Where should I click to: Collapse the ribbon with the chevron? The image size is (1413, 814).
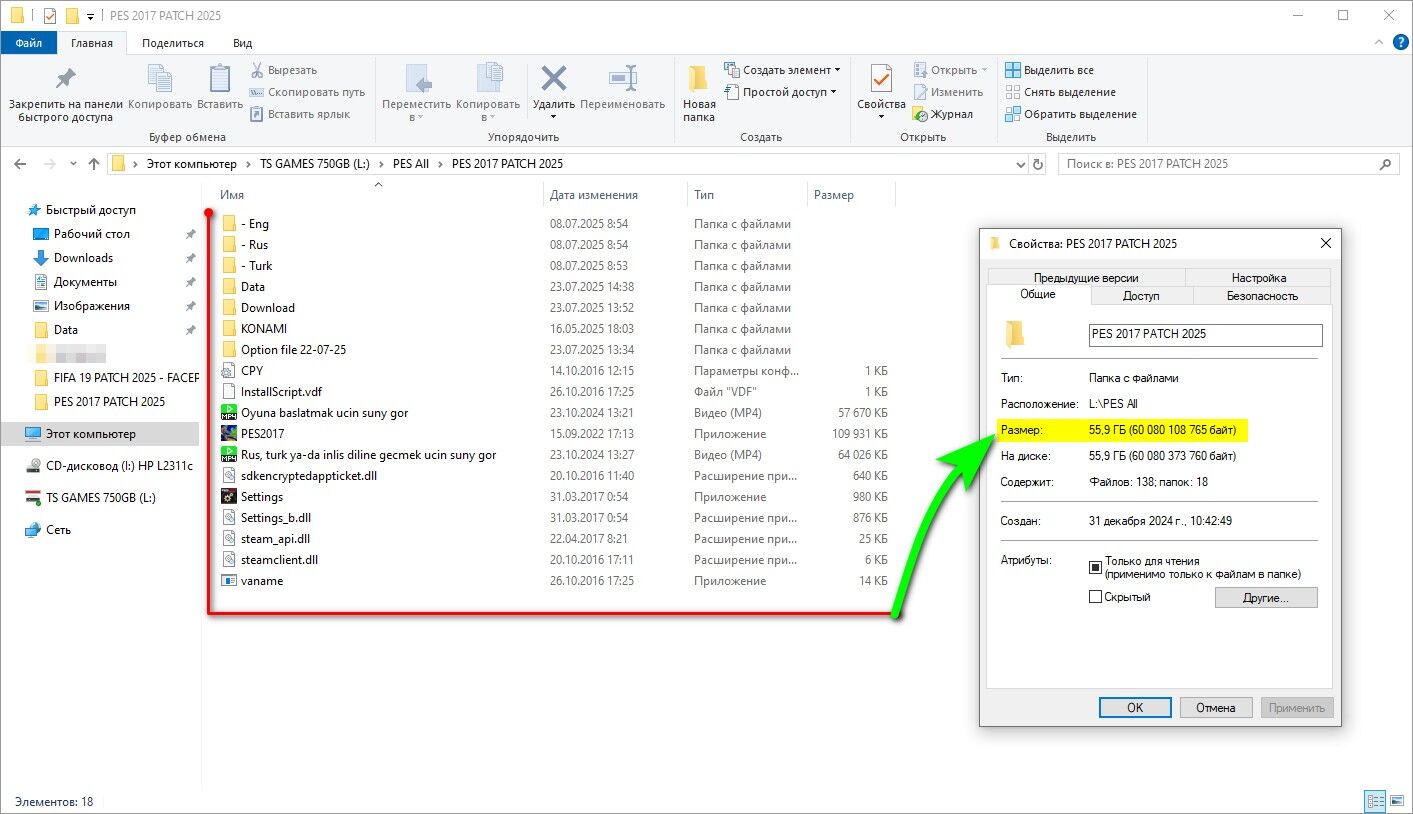pos(1377,43)
